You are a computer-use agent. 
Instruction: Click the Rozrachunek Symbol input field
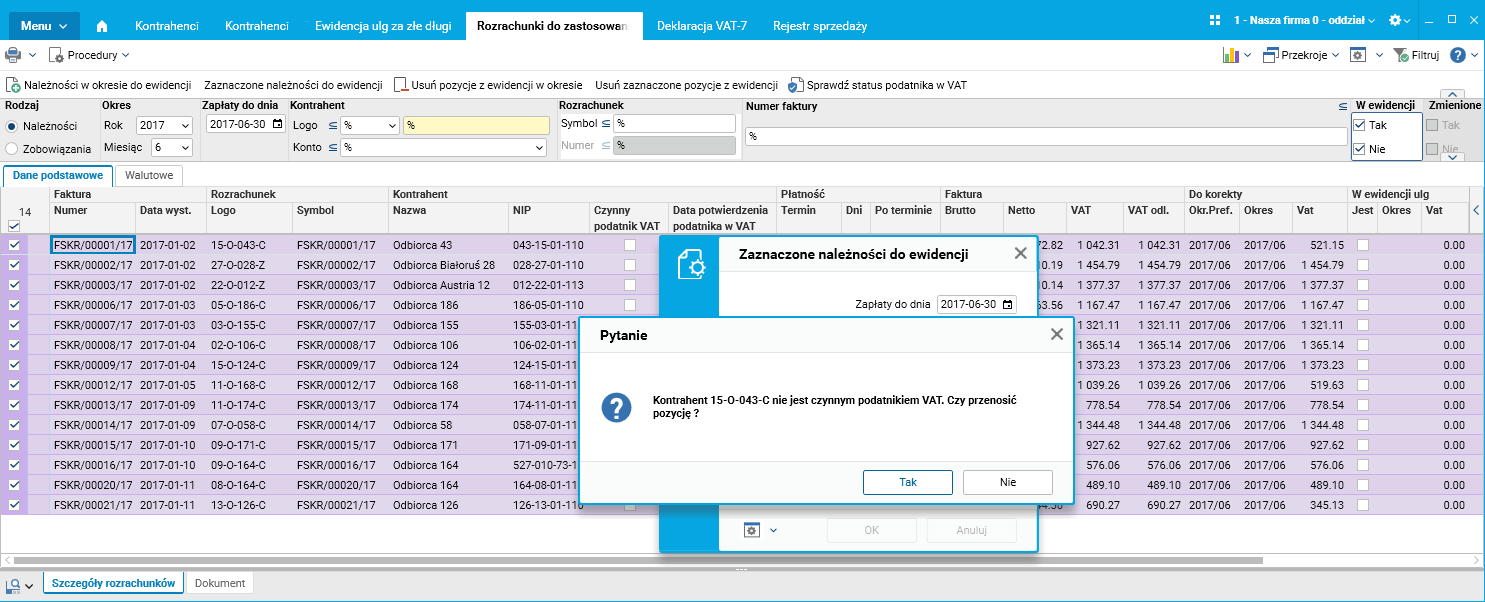(x=674, y=123)
